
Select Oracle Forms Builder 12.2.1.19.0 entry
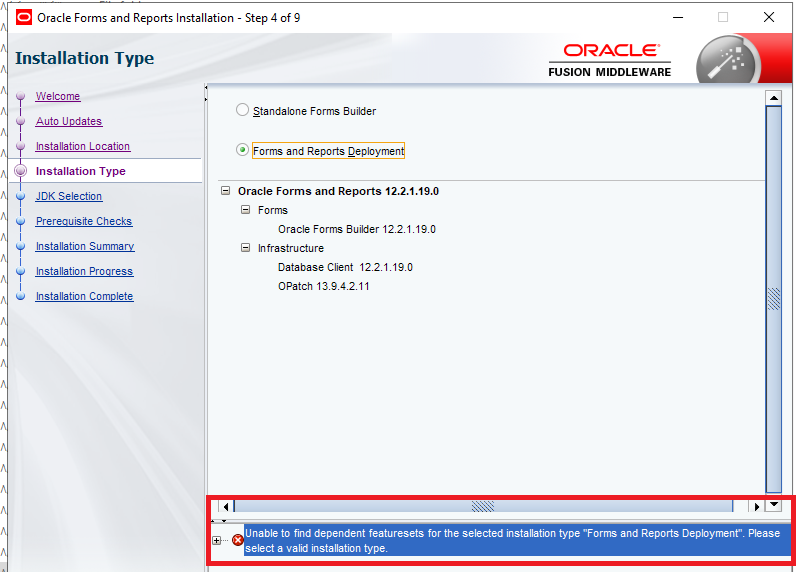point(357,229)
